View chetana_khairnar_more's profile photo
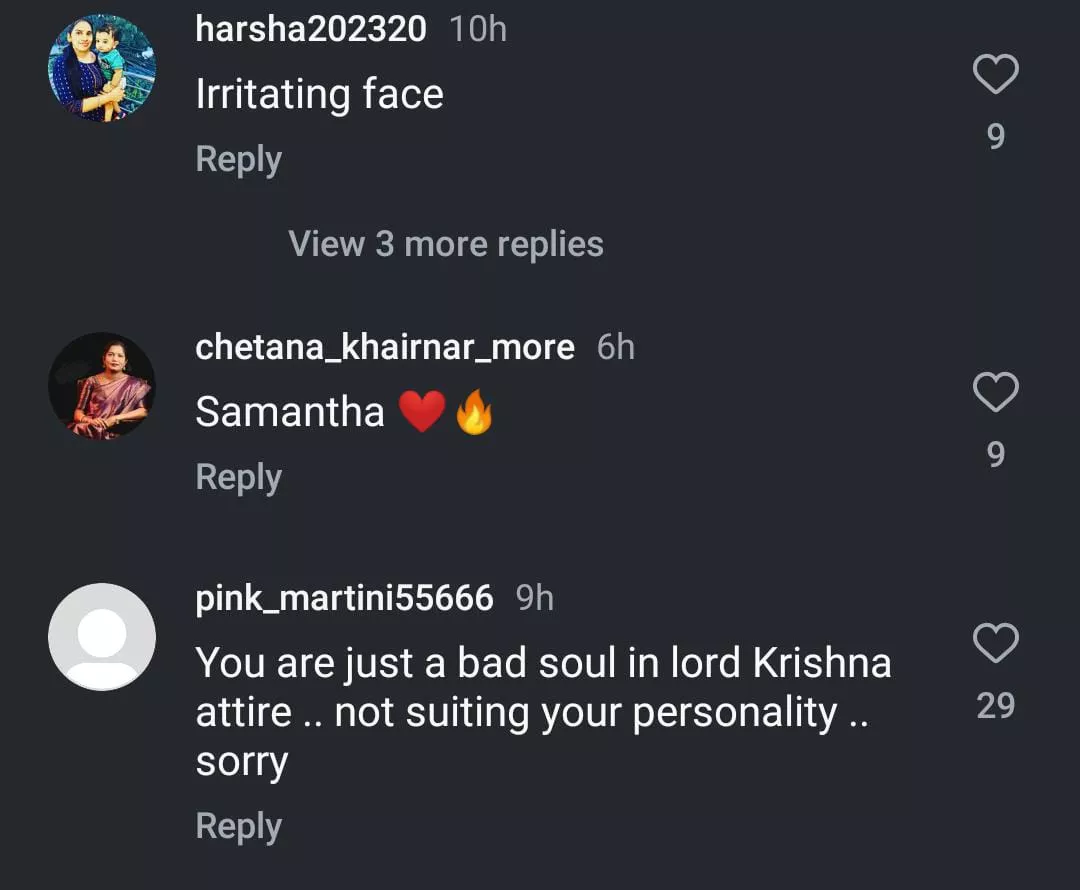The width and height of the screenshot is (1080, 890). point(102,386)
